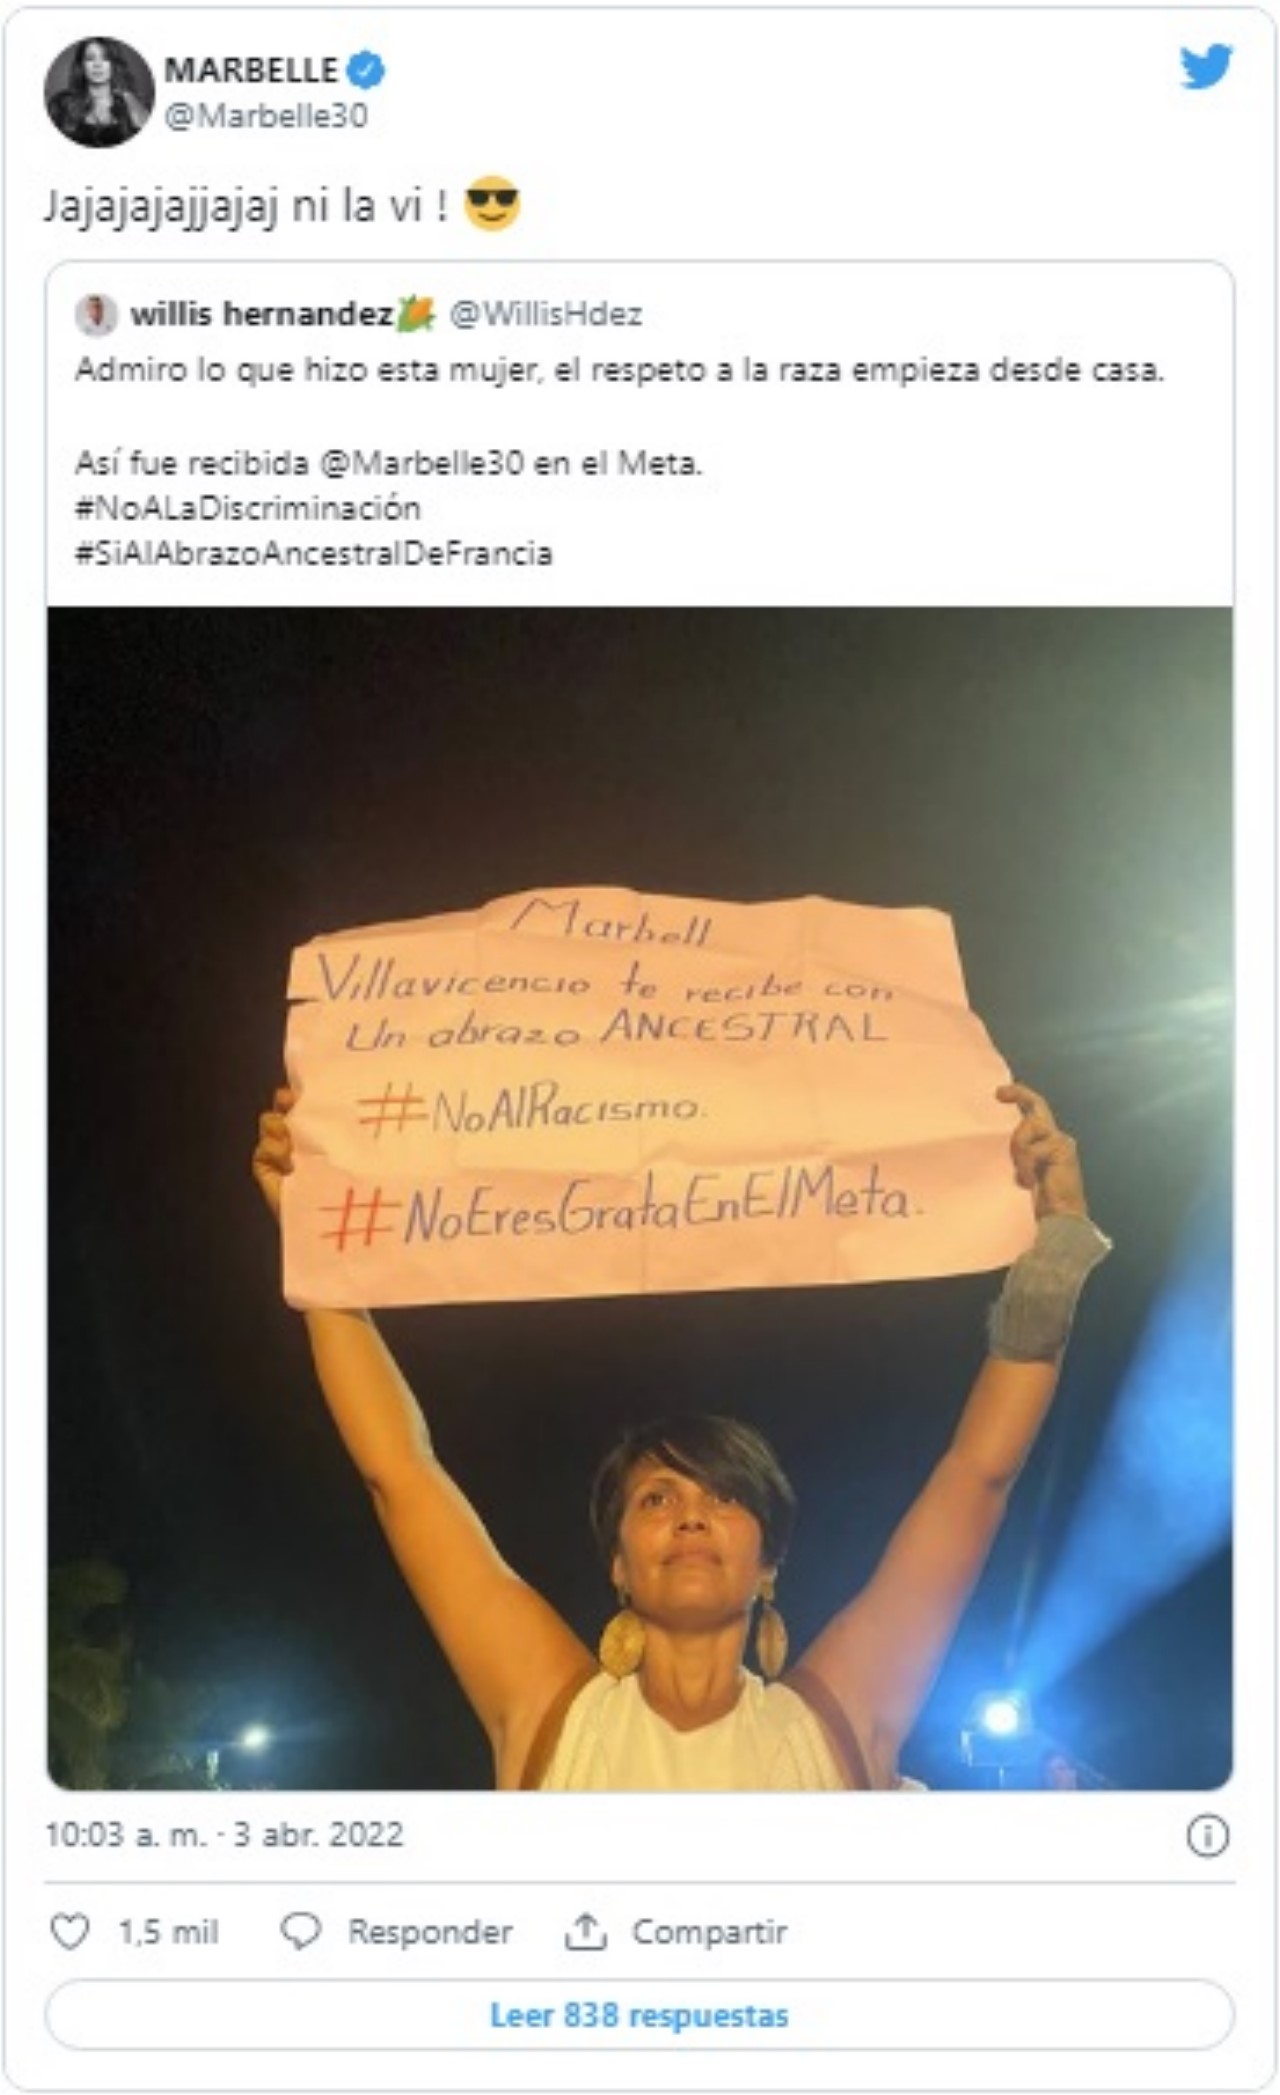Open the protest sign photo
This screenshot has height=2095, width=1280.
click(x=640, y=1198)
